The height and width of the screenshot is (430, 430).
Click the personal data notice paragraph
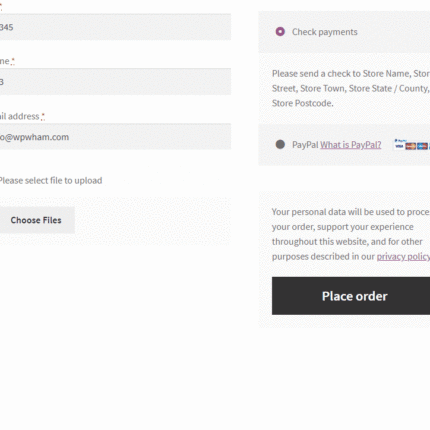pos(351,234)
